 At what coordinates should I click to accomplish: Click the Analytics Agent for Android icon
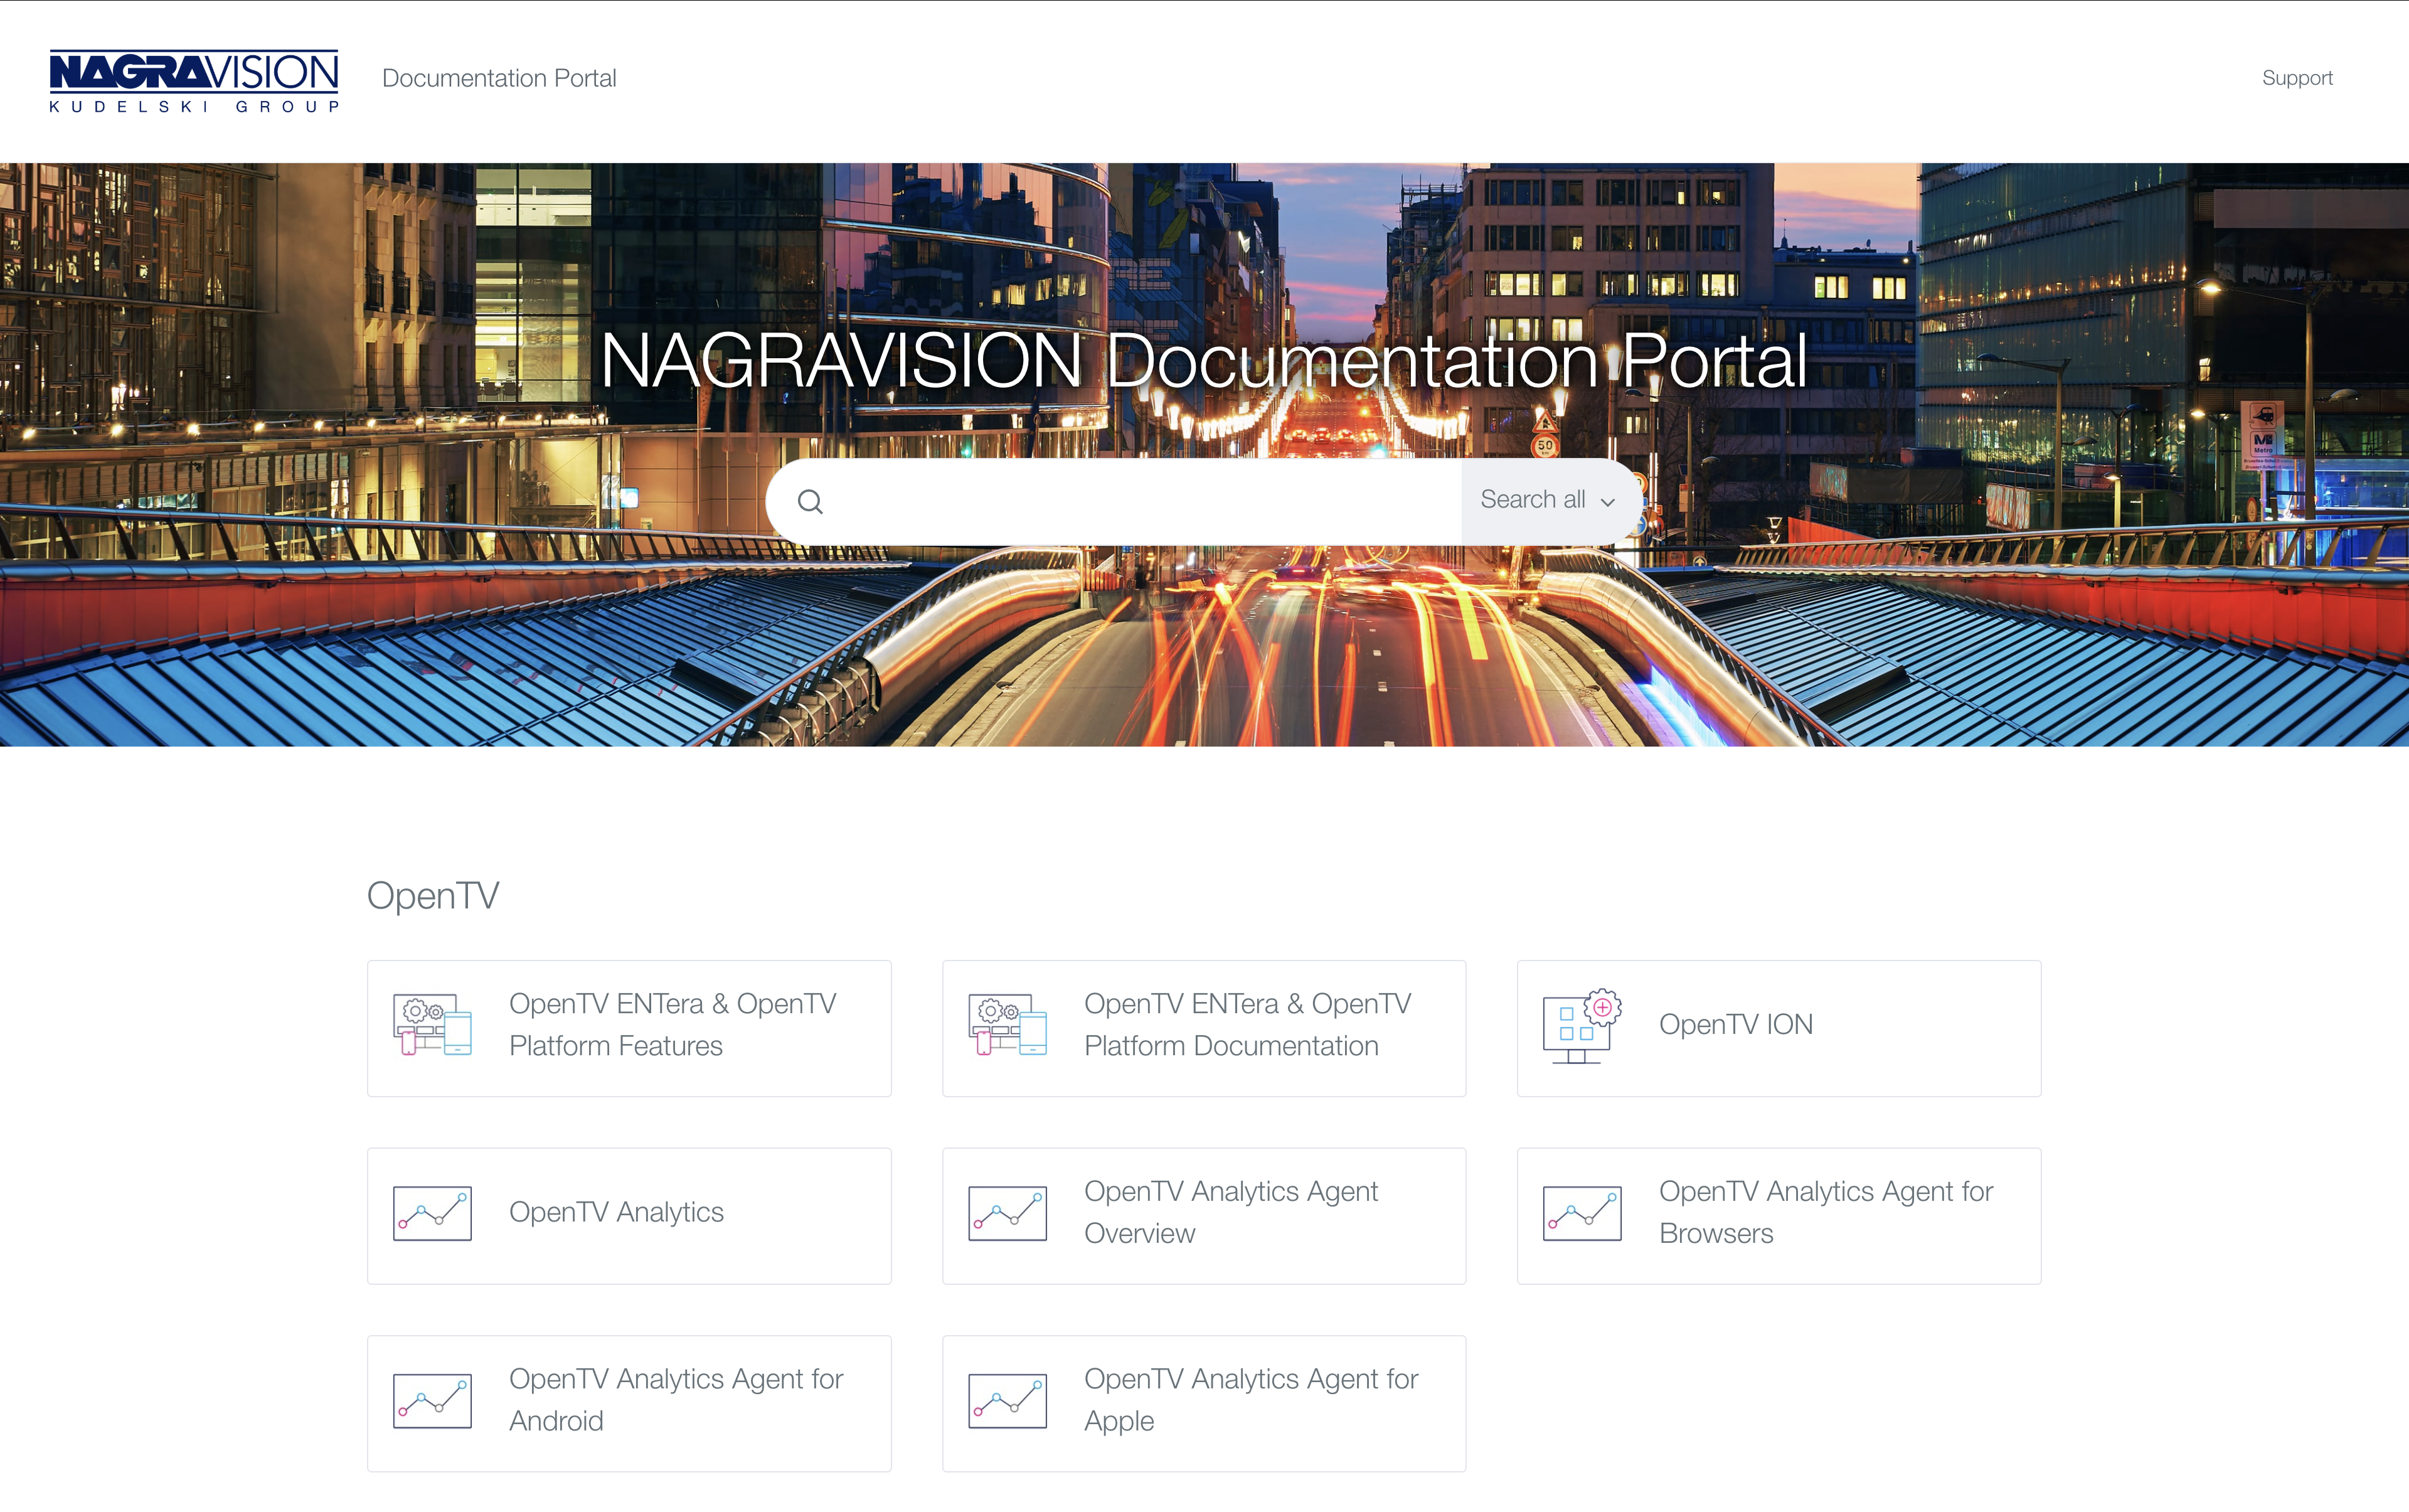[x=432, y=1401]
